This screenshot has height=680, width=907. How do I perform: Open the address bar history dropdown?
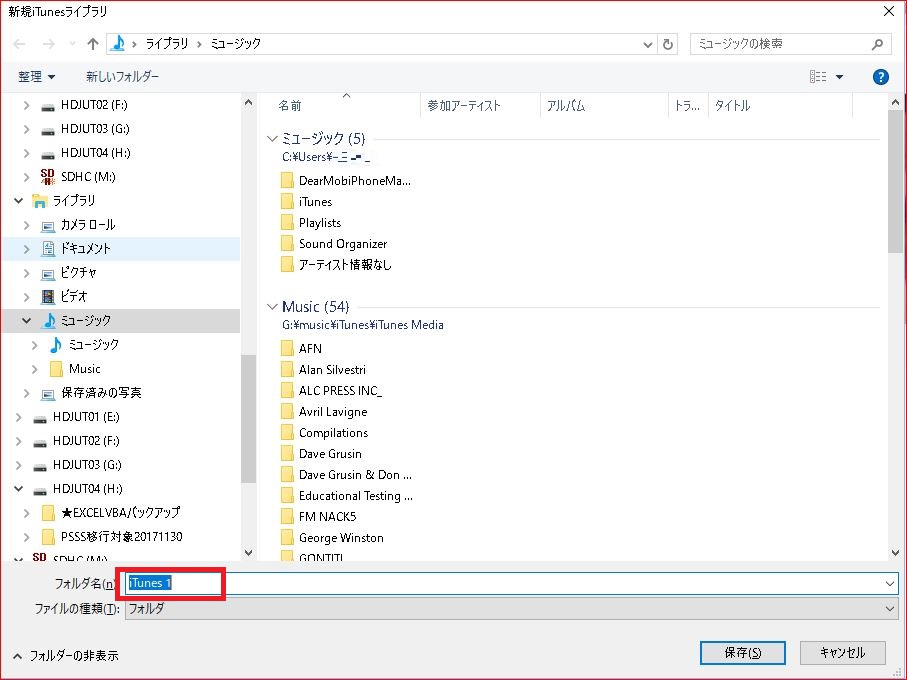tap(648, 45)
